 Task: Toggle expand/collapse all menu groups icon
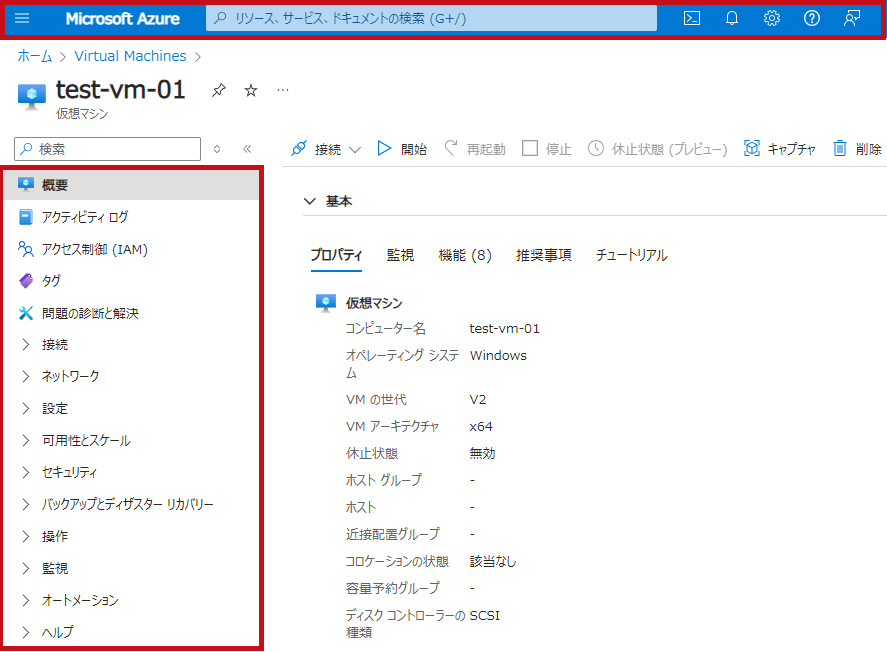[x=217, y=149]
